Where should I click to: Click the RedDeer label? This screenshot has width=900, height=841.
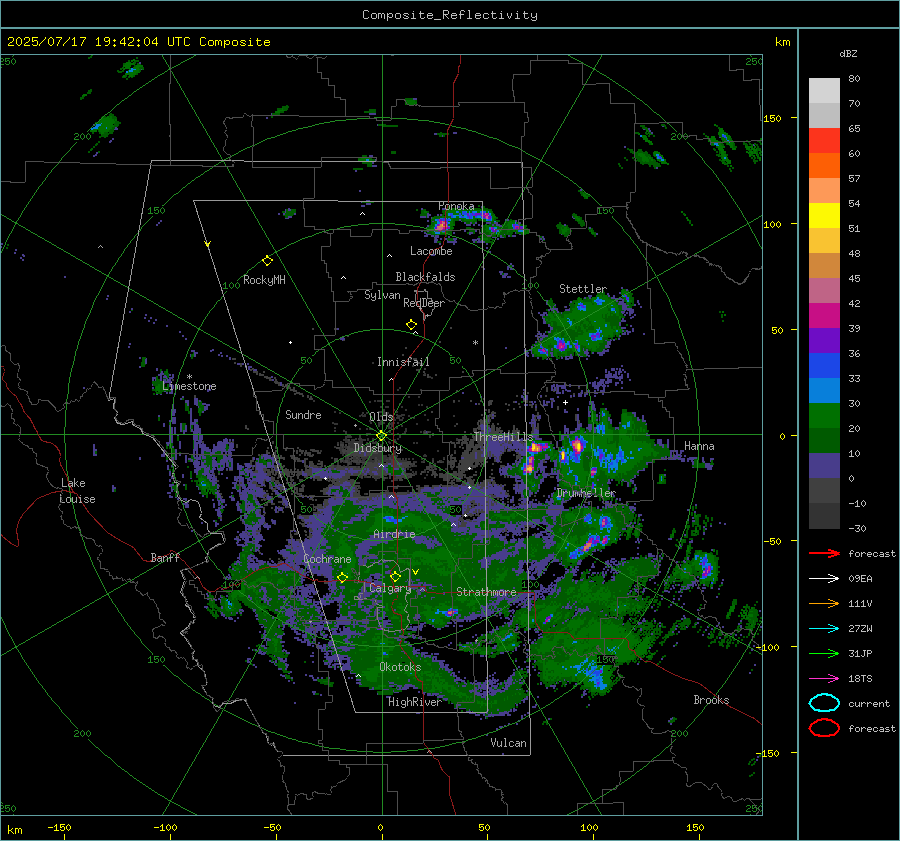424,303
